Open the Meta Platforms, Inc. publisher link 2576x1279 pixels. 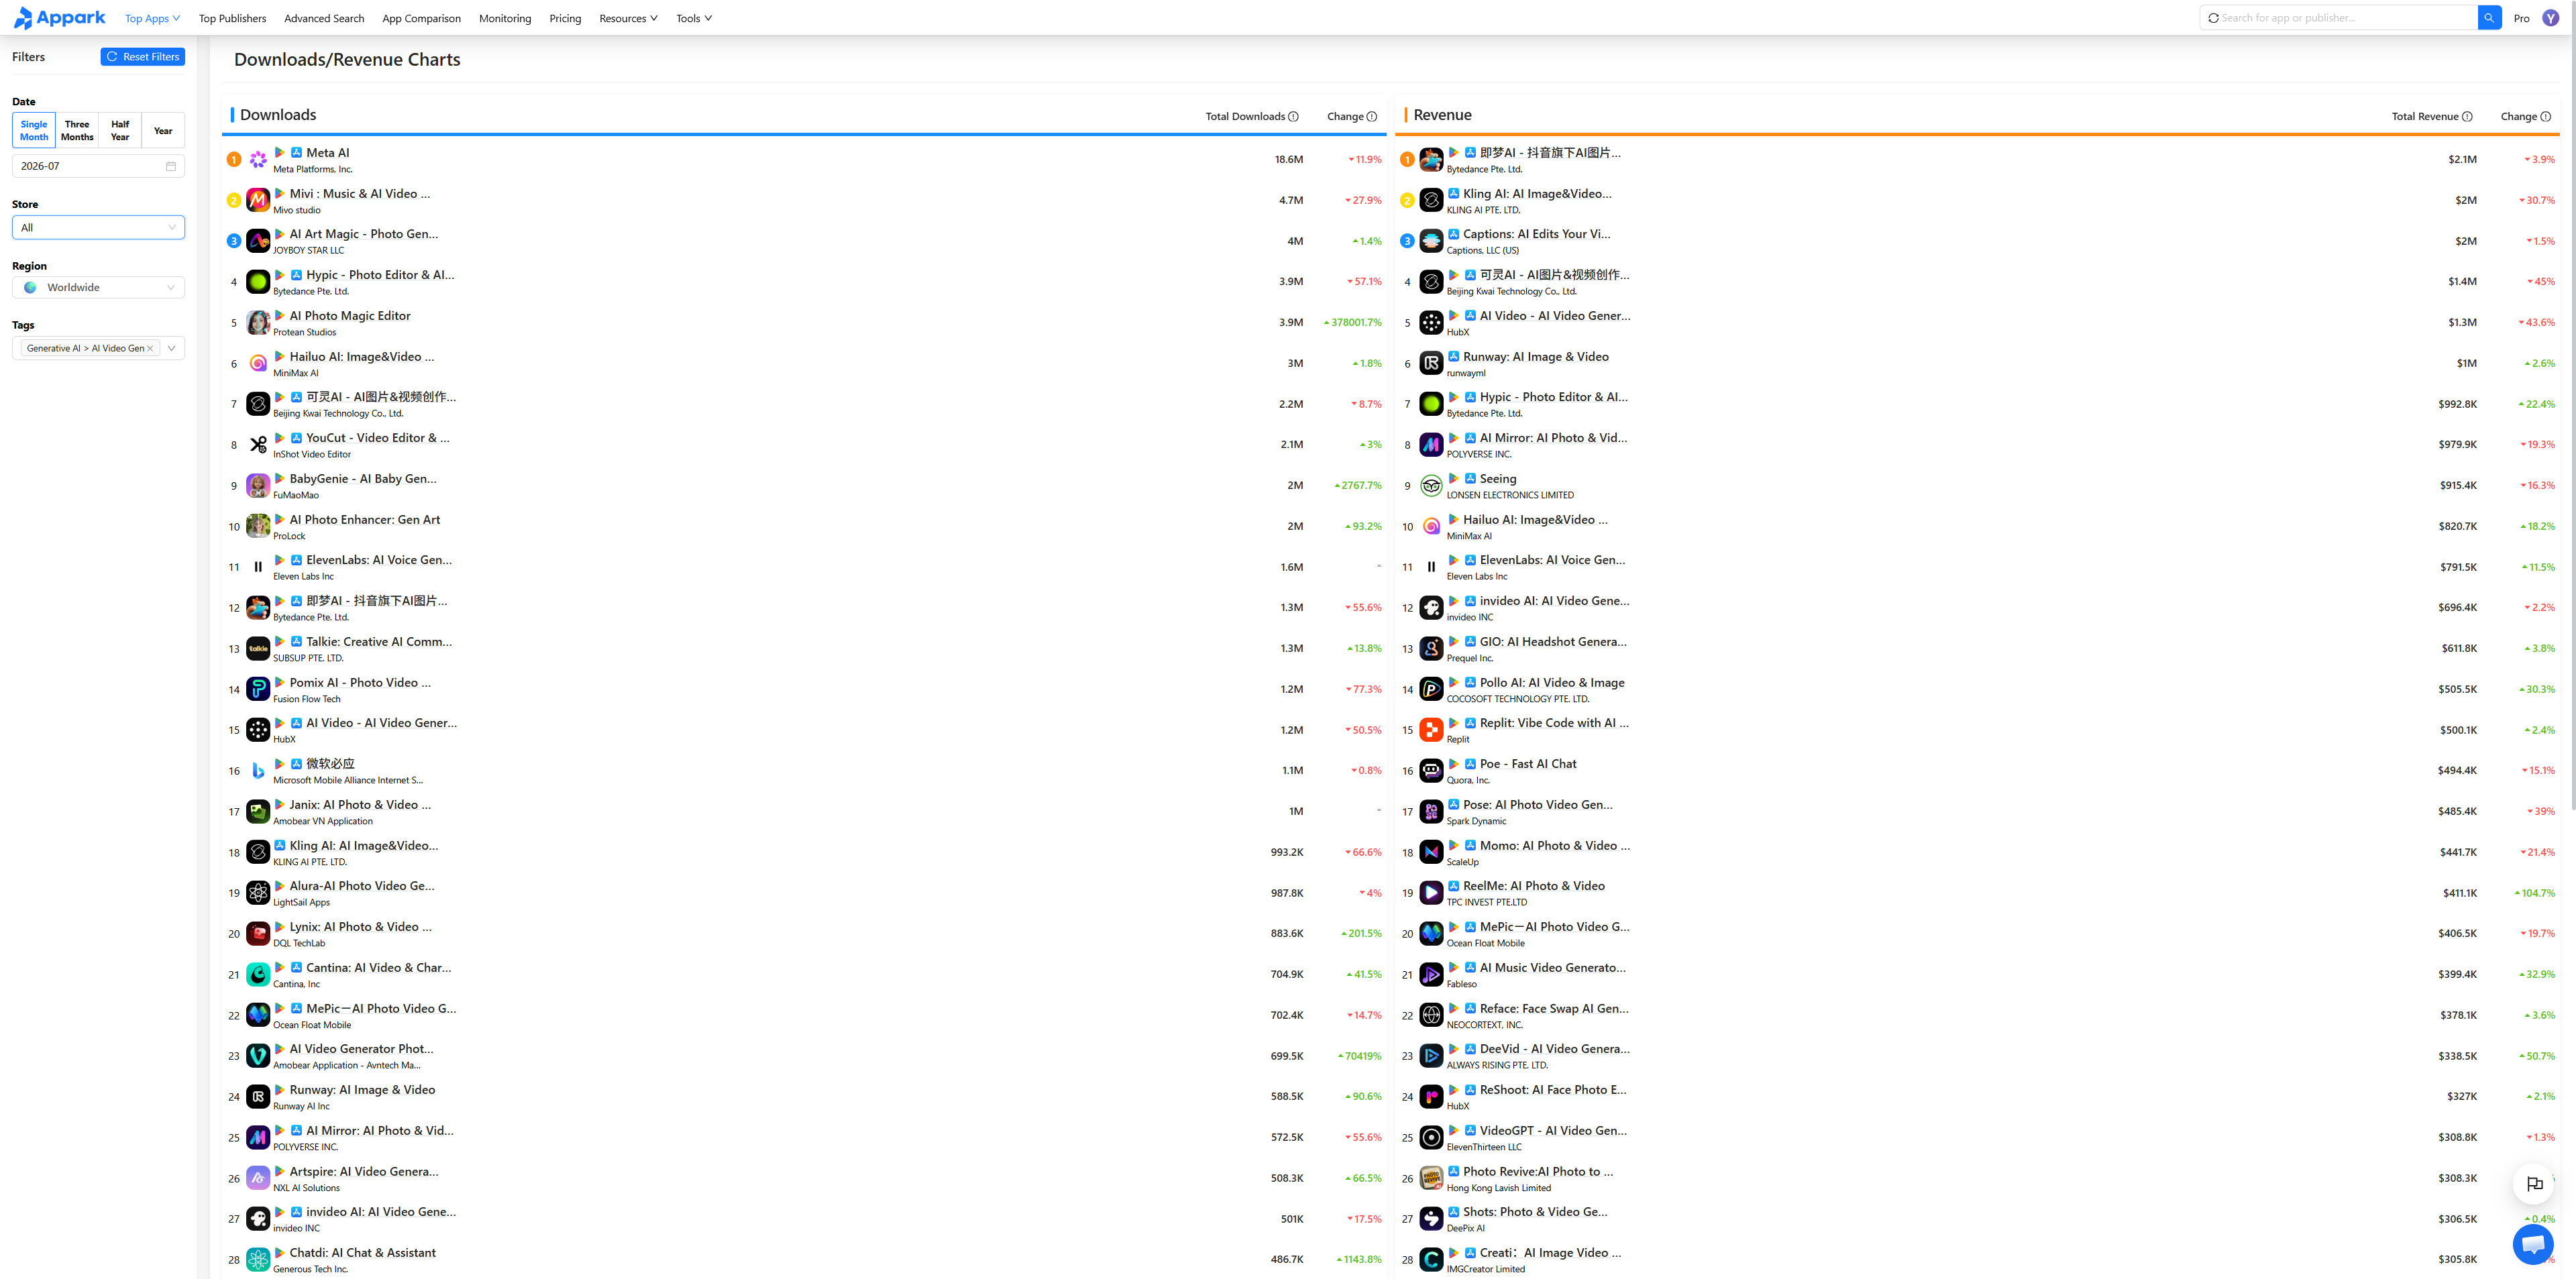pos(313,170)
